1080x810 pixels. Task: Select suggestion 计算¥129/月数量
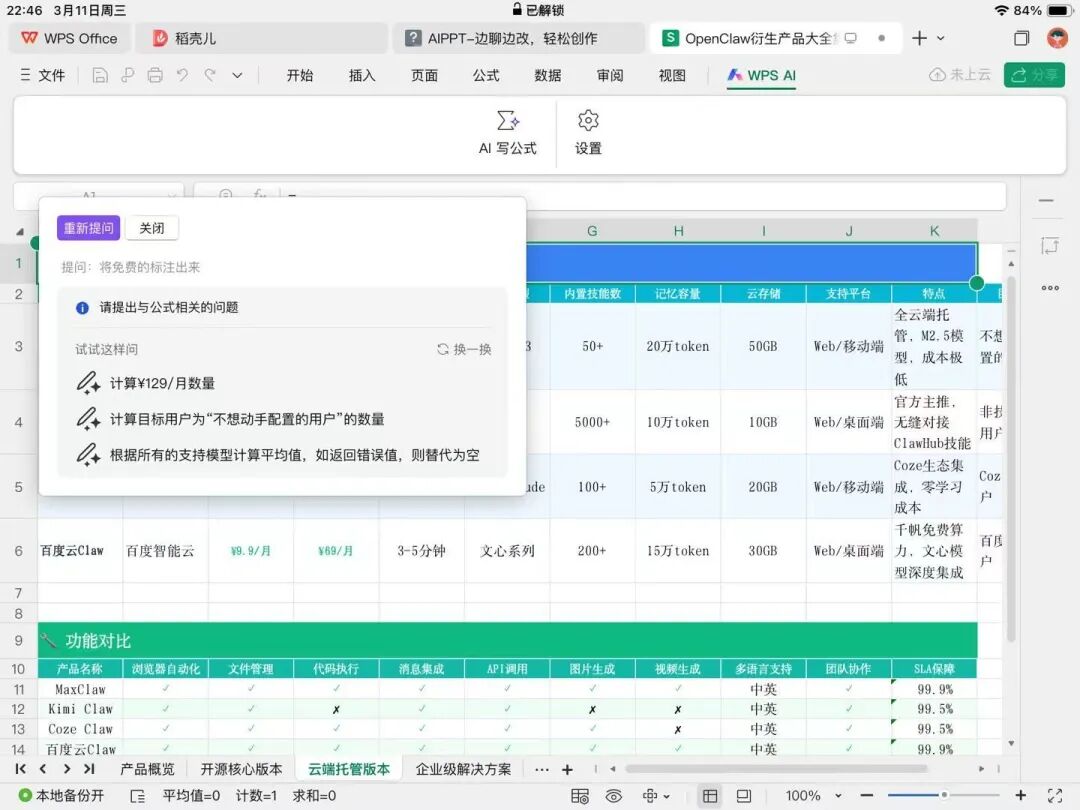click(163, 383)
